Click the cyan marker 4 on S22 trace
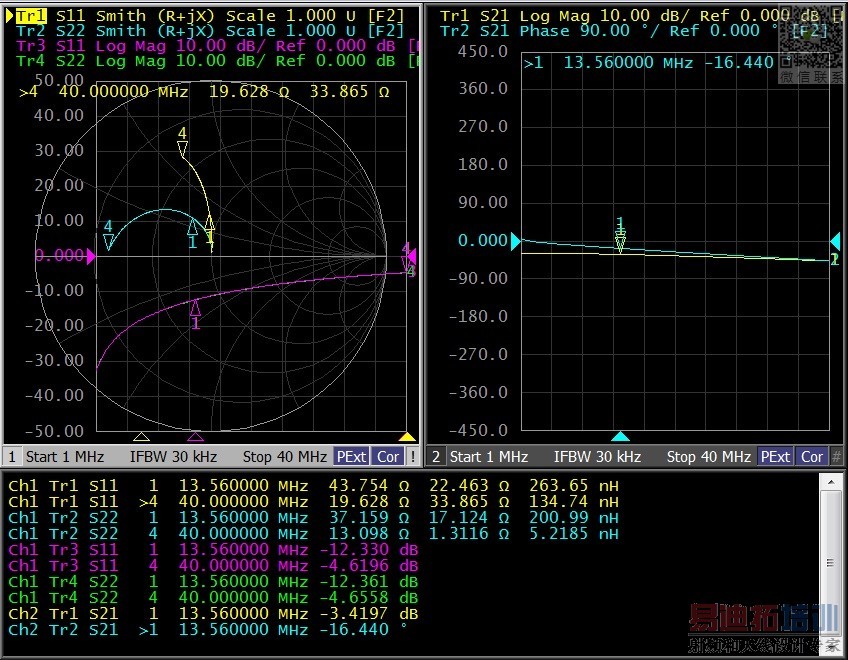Screen dimensions: 848x660 pos(108,240)
